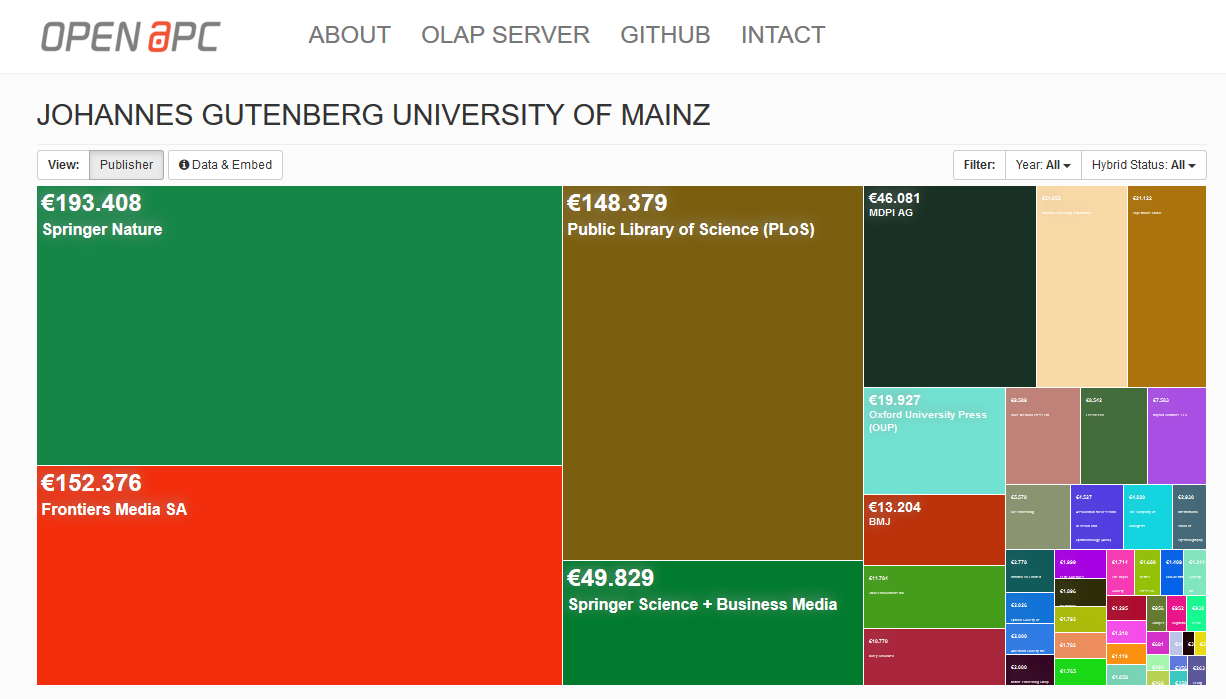Viewport: 1226px width, 699px height.
Task: Navigate to the INTACT menu item
Action: click(x=782, y=35)
